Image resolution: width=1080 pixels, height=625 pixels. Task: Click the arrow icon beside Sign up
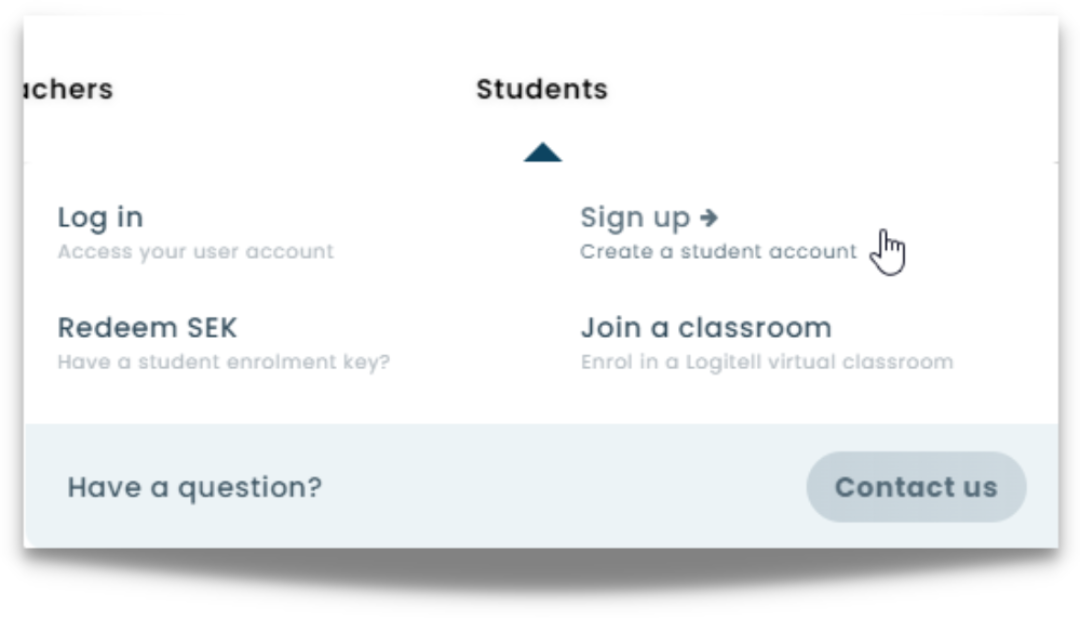706,217
